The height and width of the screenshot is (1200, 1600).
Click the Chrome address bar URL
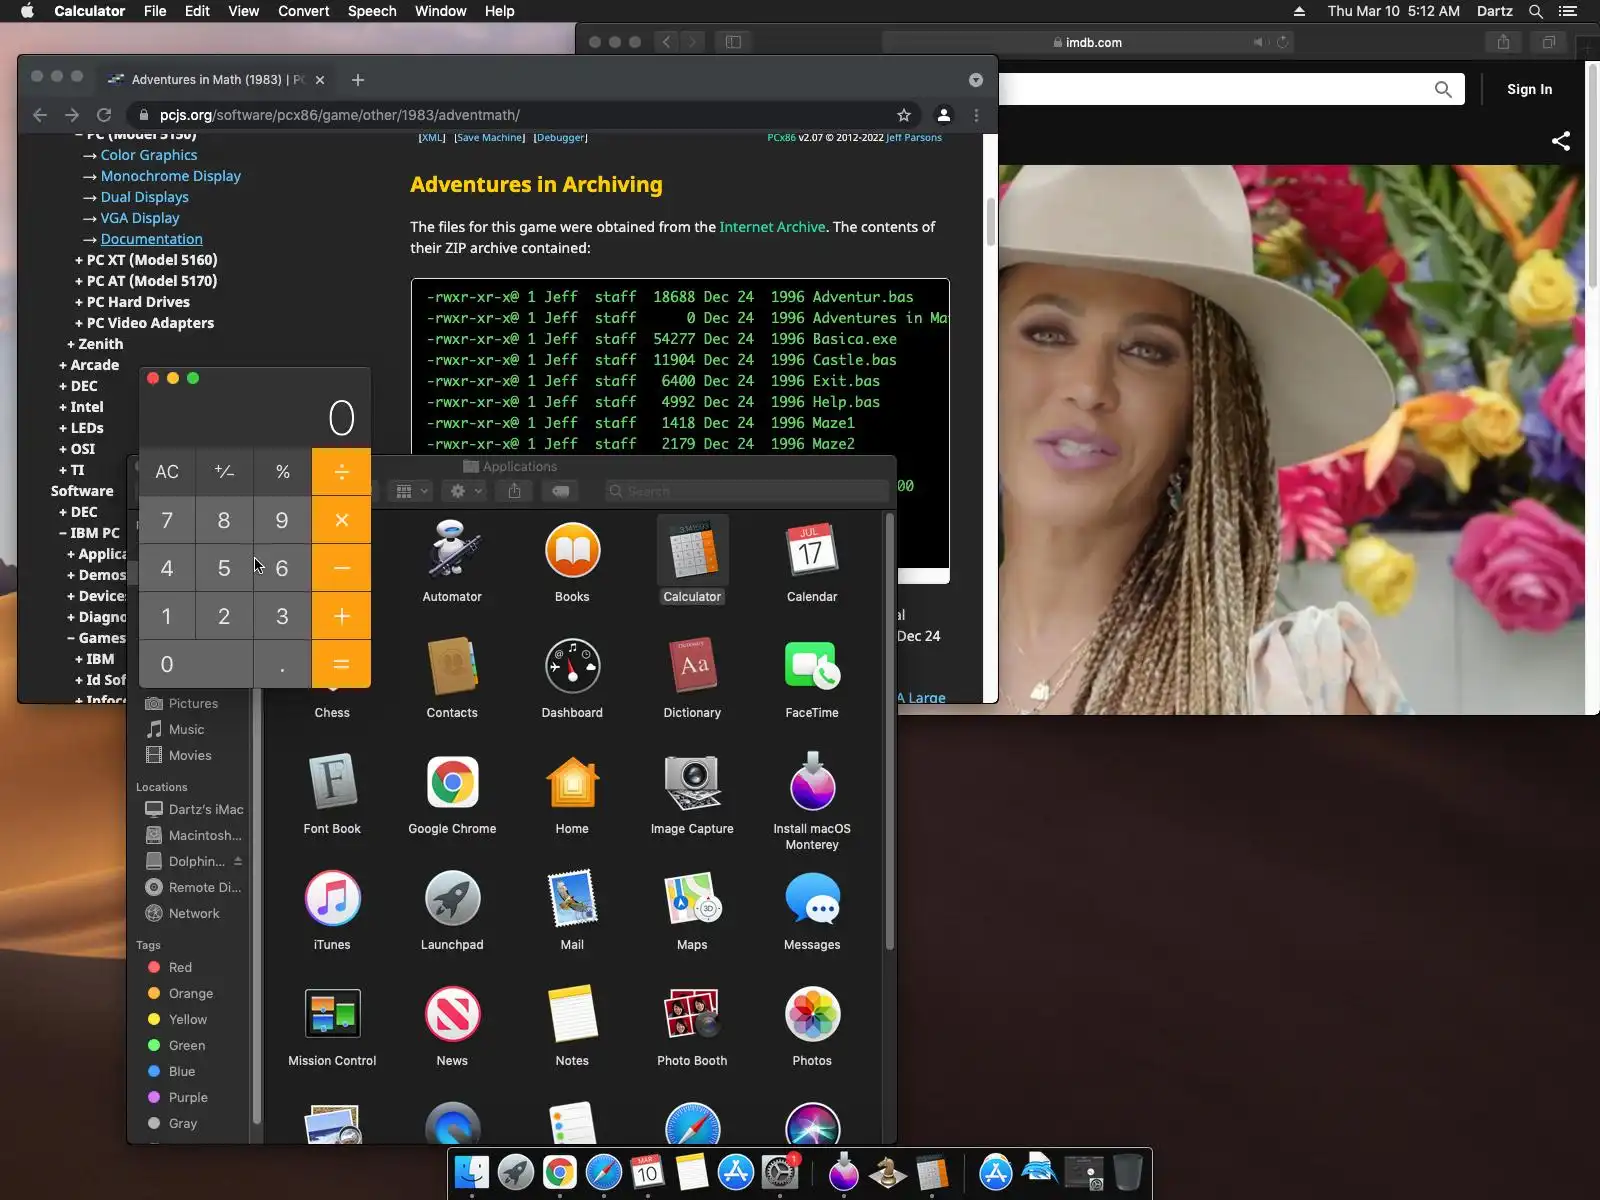click(340, 115)
